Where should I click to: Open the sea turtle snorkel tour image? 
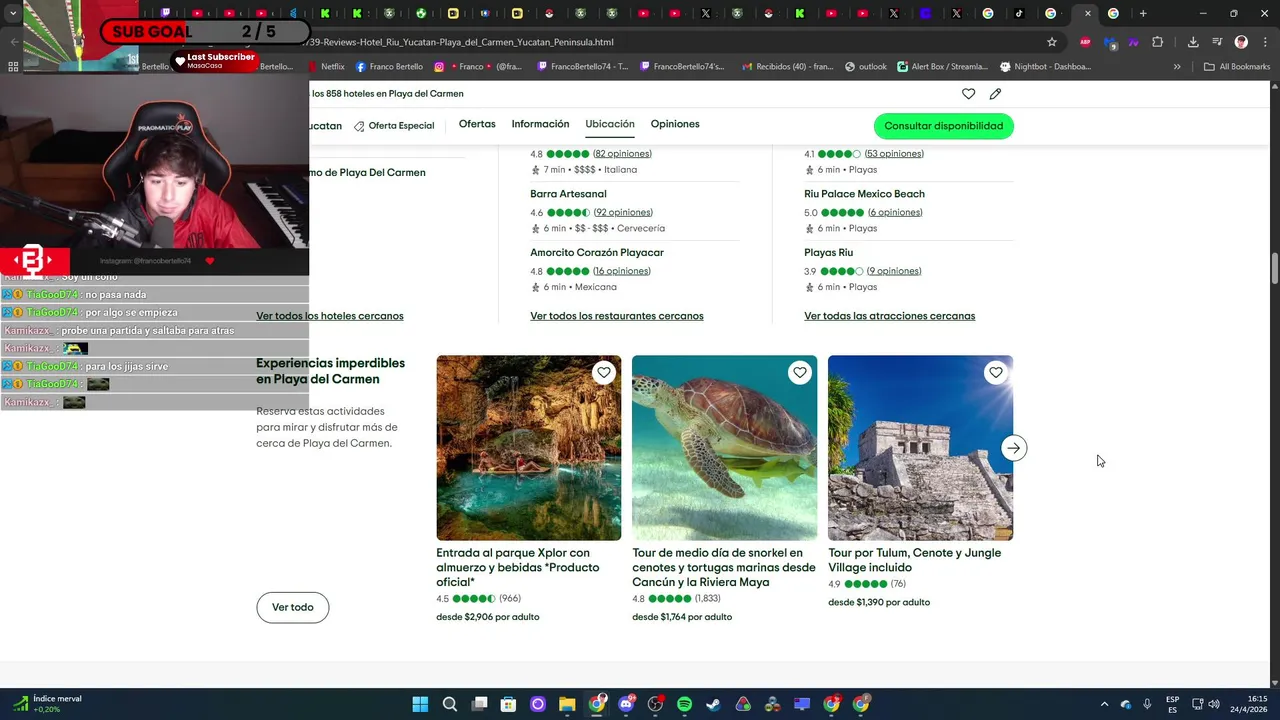pyautogui.click(x=724, y=448)
